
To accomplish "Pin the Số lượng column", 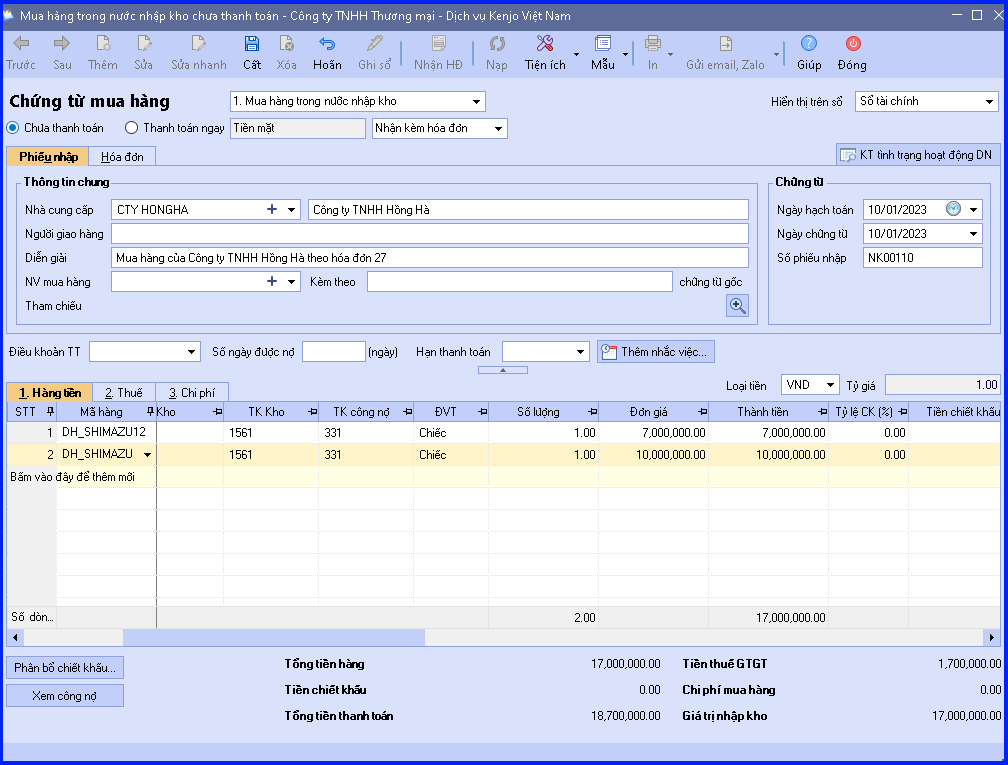I will (x=592, y=411).
